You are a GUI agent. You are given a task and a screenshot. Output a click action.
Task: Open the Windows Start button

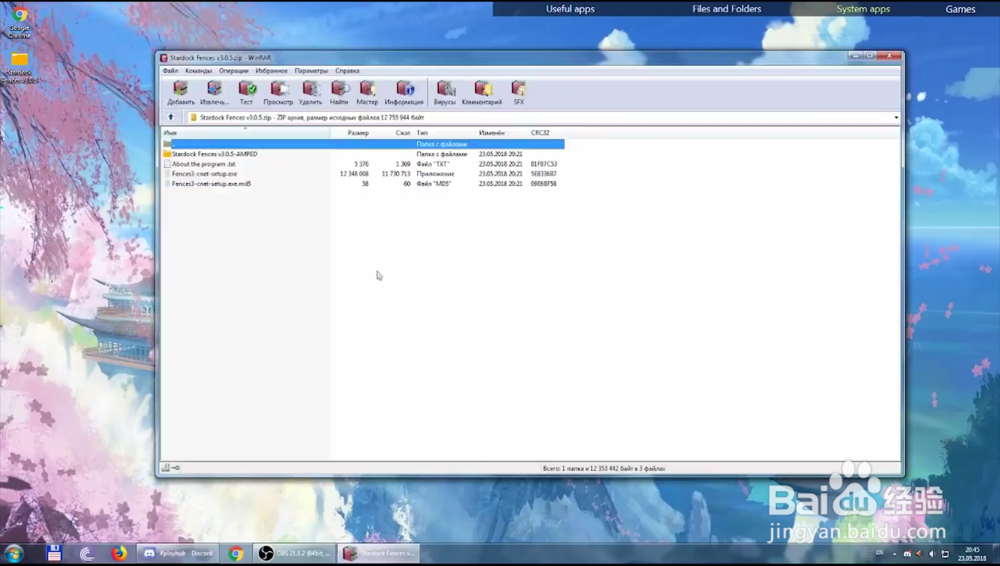(14, 553)
